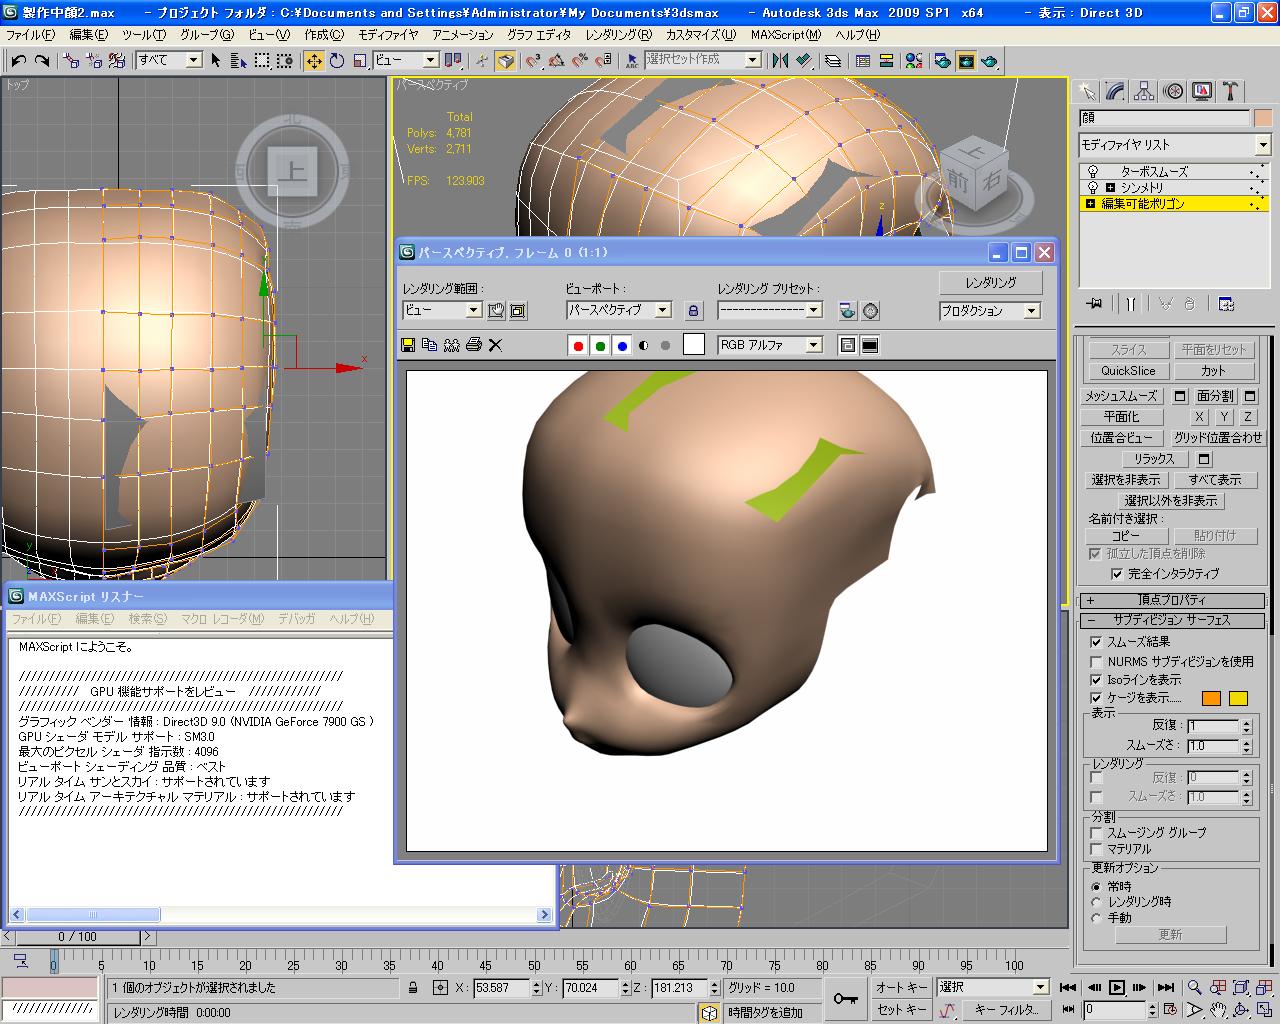Image resolution: width=1280 pixels, height=1024 pixels.
Task: Open the Hierarchy command panel tab
Action: [x=1145, y=92]
